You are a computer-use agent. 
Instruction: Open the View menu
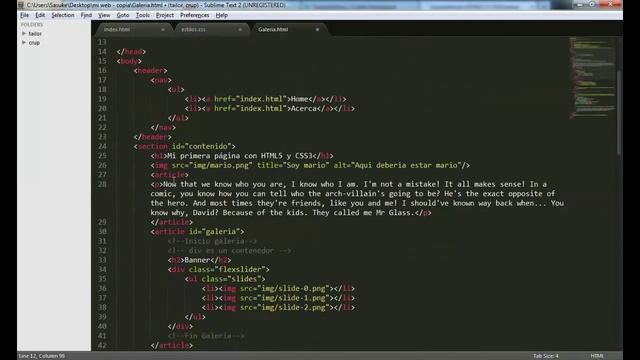pos(104,15)
